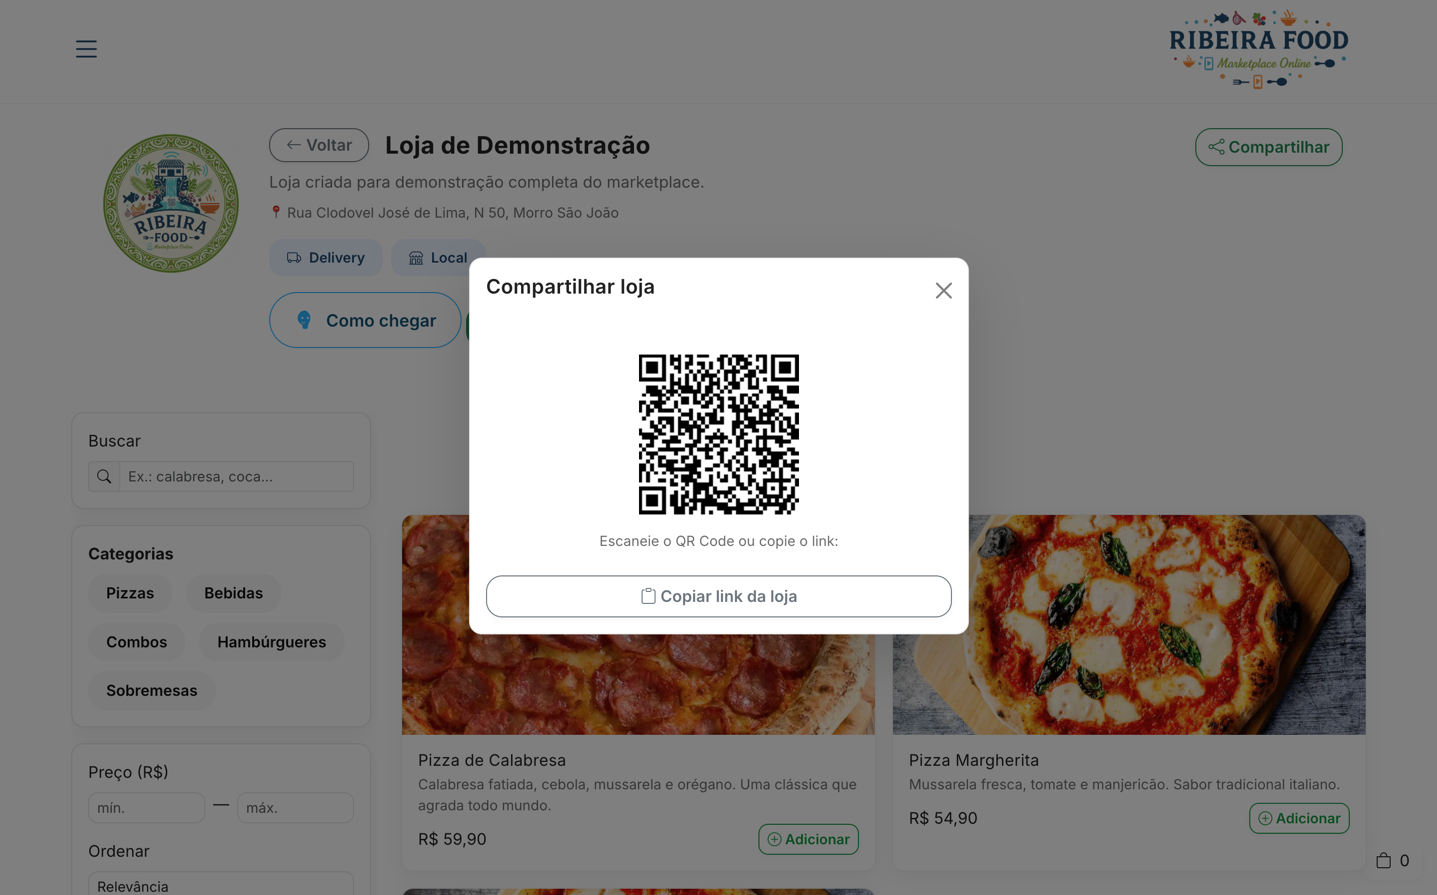
Task: Click the search field in Buscar
Action: tap(236, 477)
